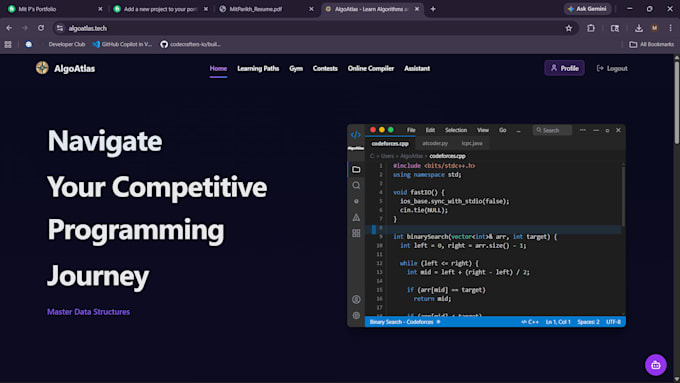
Task: Open the Selection menu in code editor
Action: point(456,130)
